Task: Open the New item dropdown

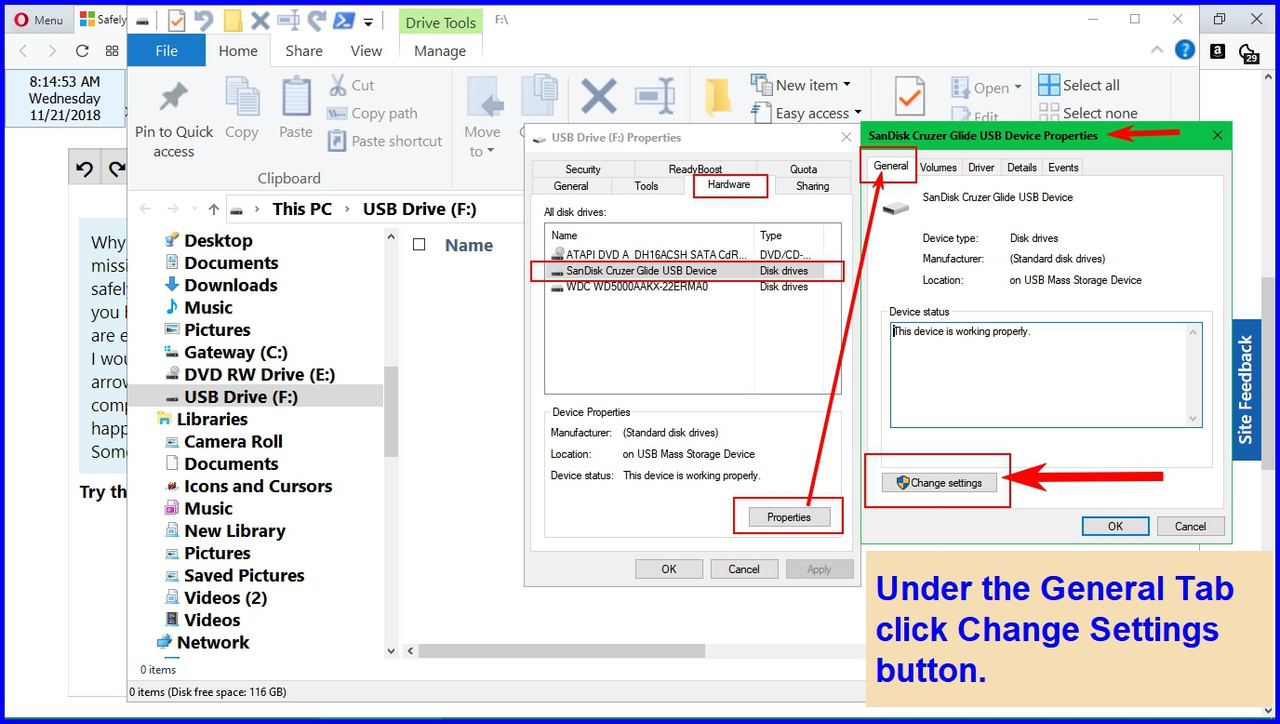Action: (803, 85)
